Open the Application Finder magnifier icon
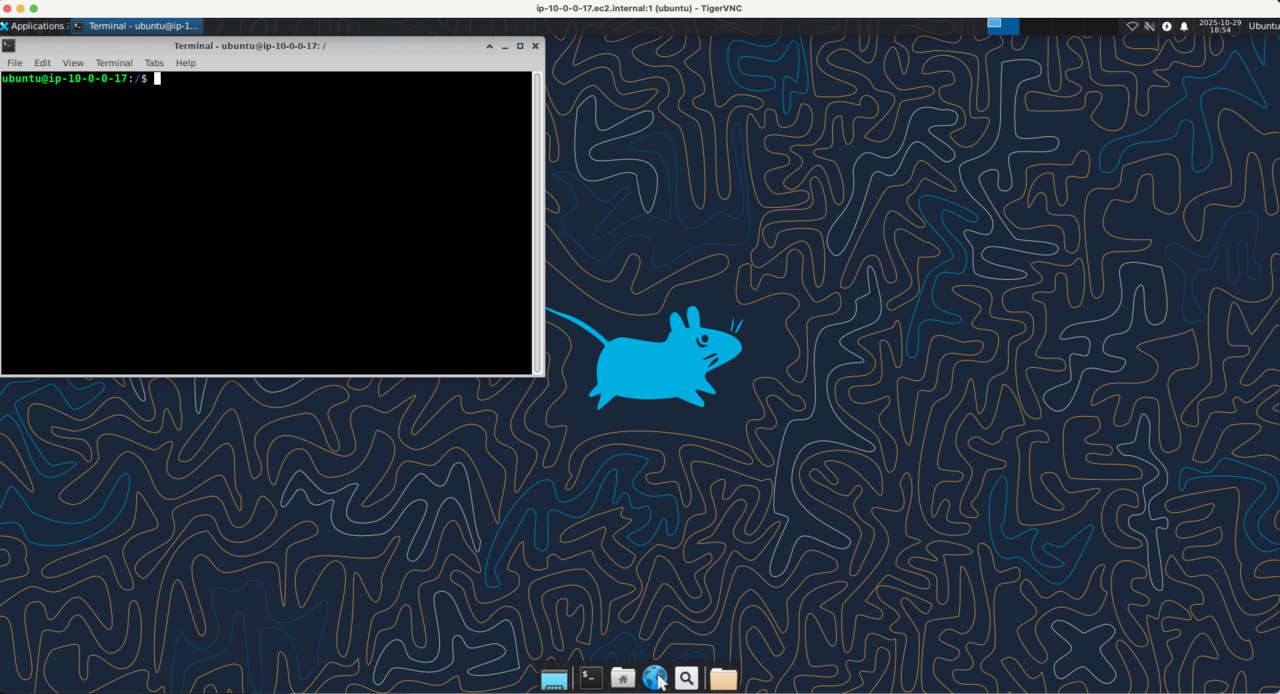Image resolution: width=1280 pixels, height=694 pixels. [686, 677]
